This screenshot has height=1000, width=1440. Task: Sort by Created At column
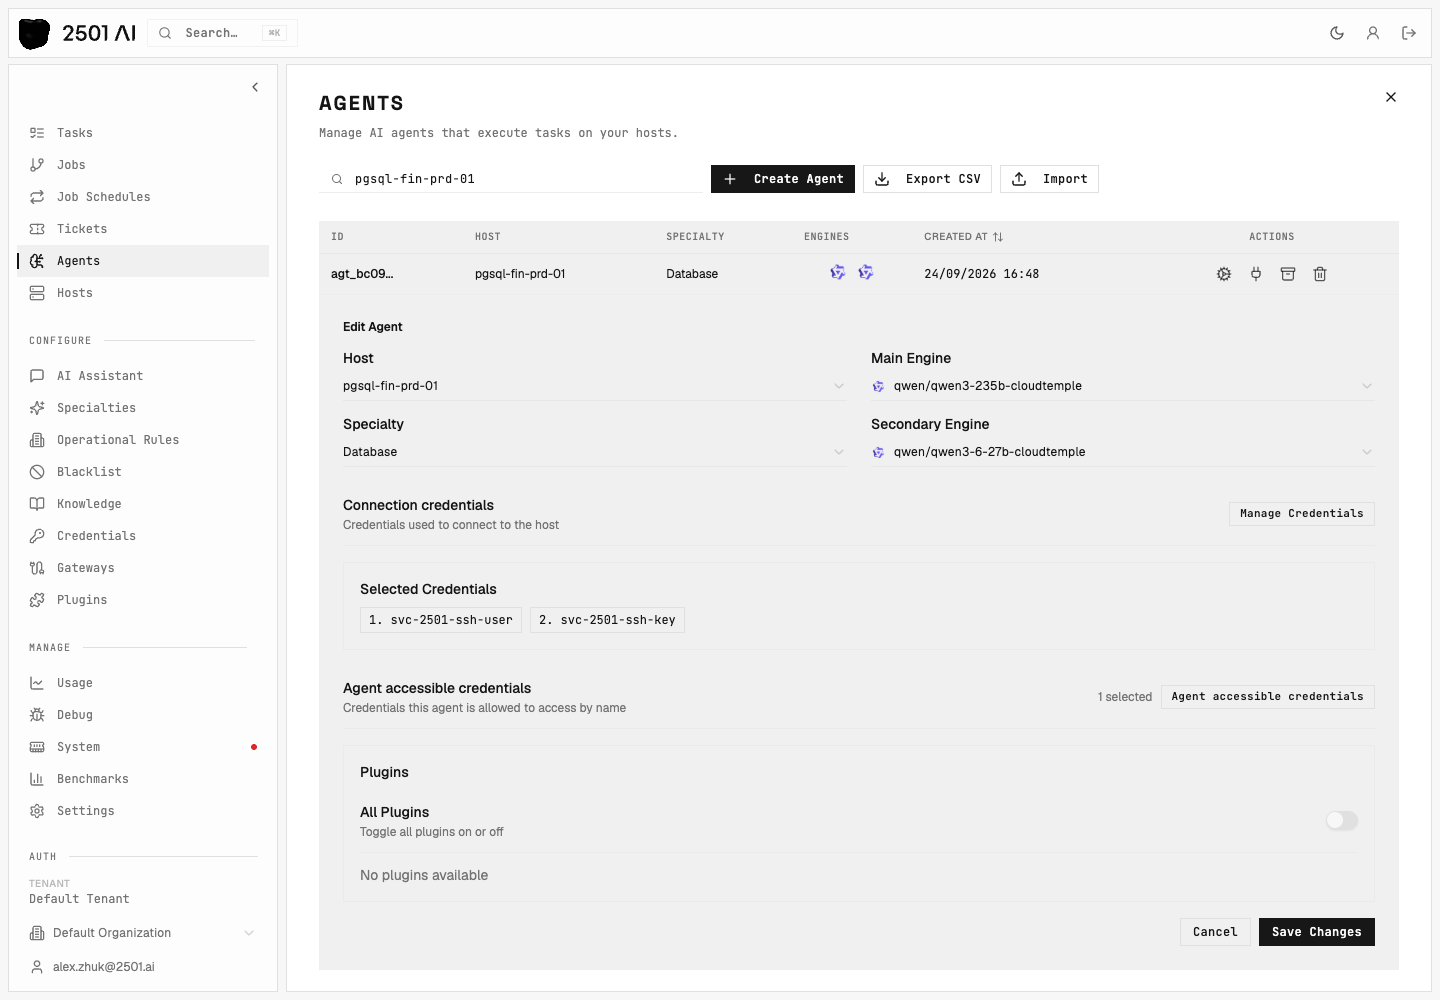963,237
